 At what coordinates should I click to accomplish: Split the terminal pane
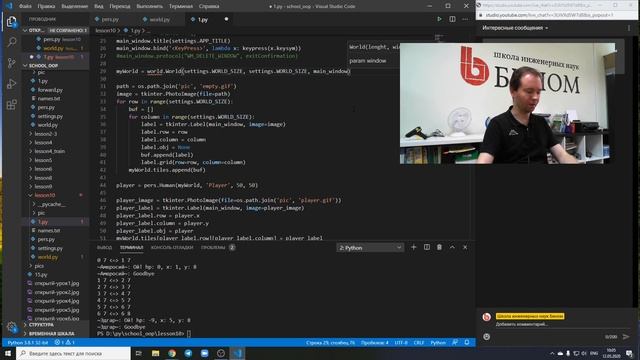pyautogui.click(x=427, y=247)
